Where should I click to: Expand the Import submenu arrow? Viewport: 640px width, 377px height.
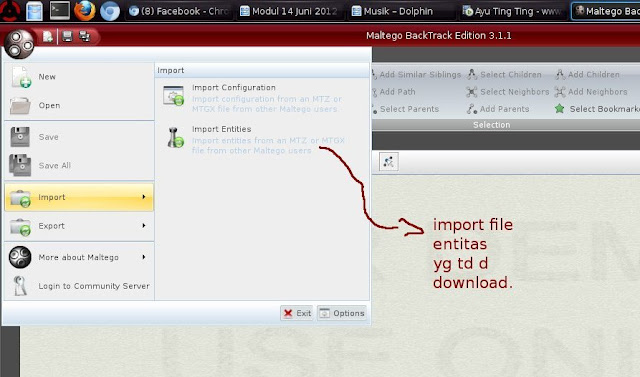pos(144,197)
